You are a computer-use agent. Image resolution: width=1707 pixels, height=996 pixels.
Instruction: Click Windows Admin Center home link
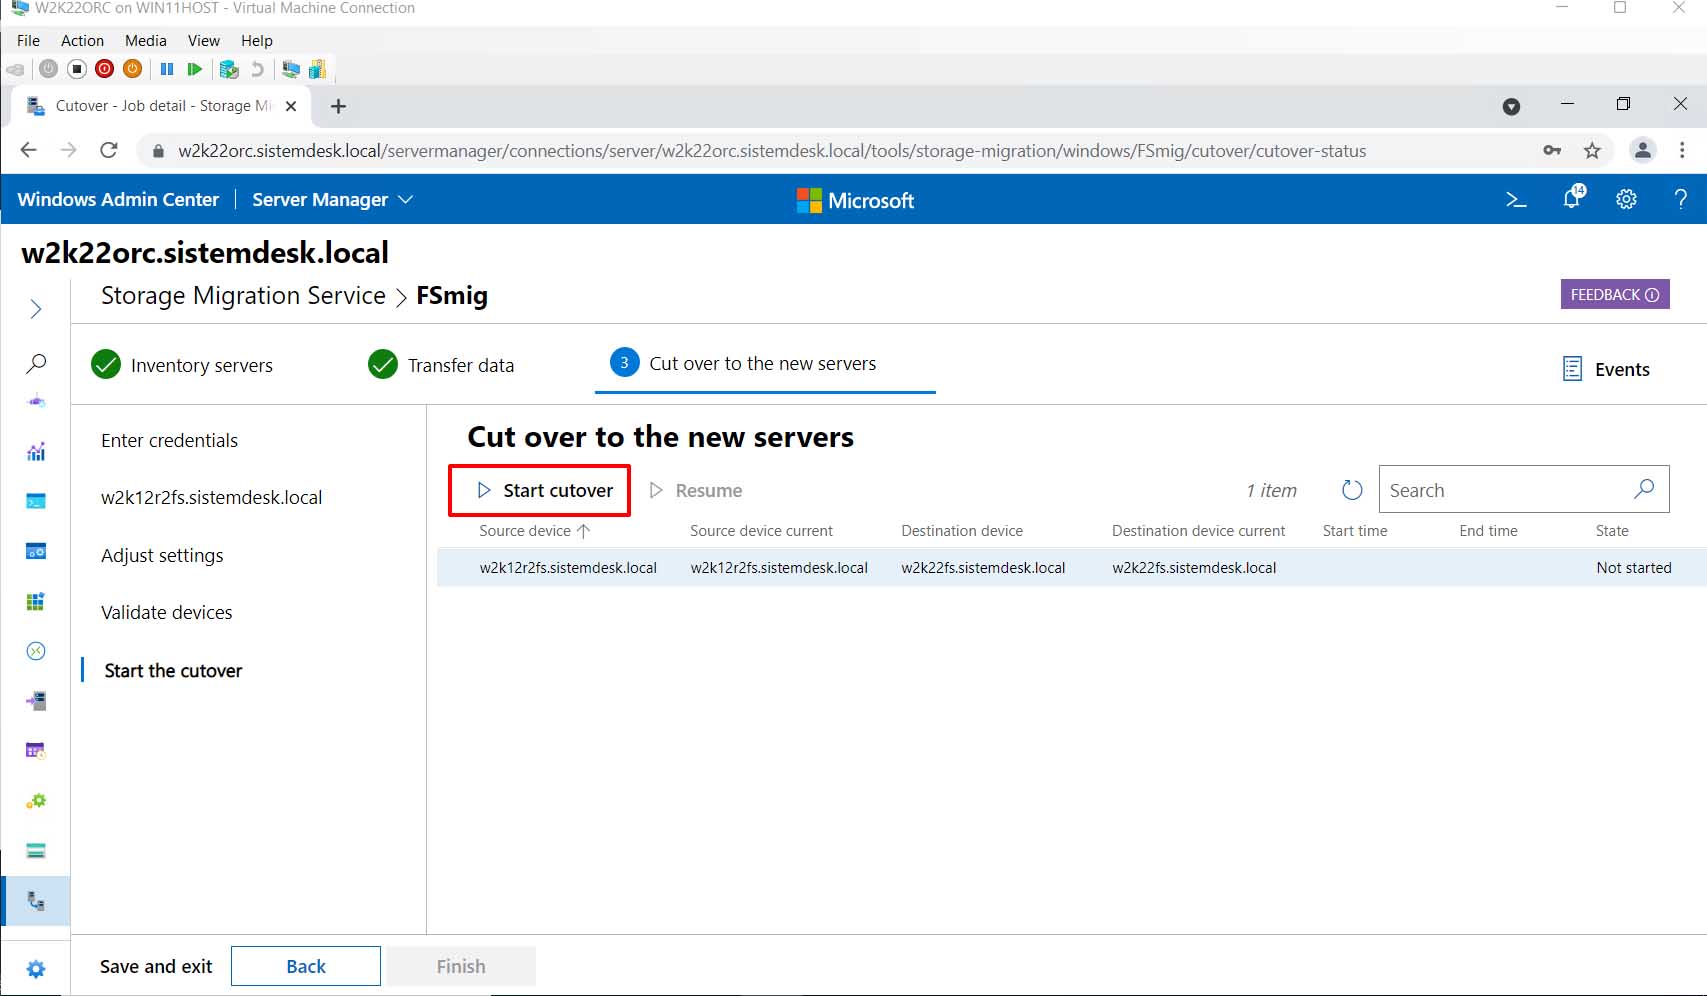118,199
